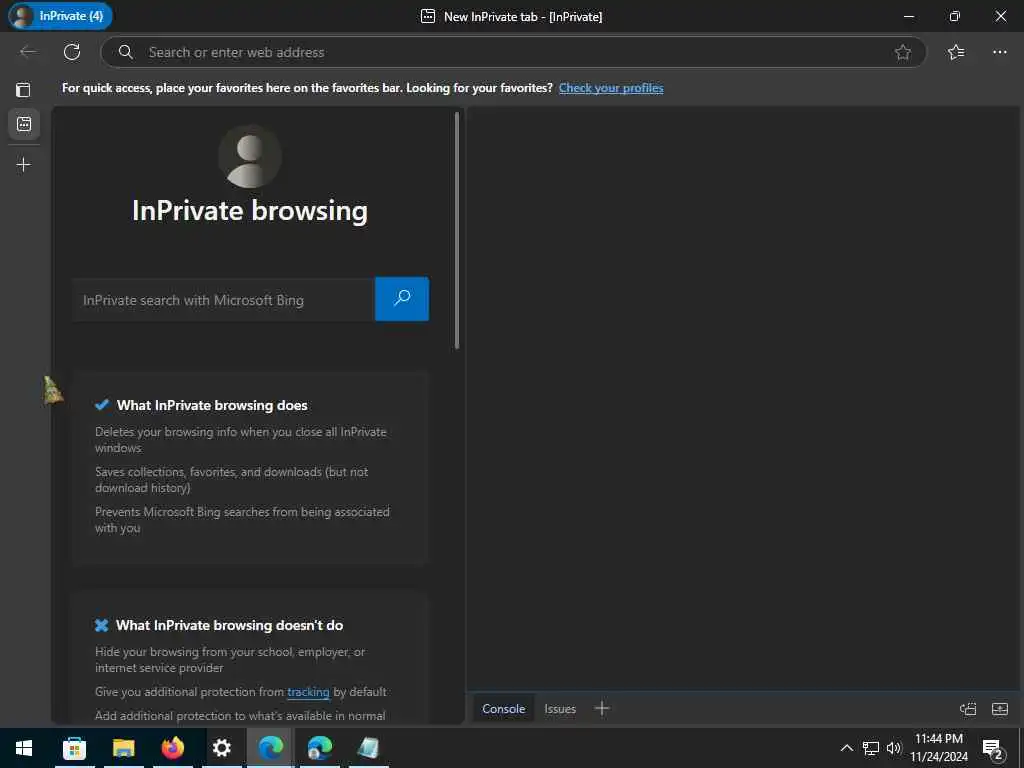Open the network status tray icon
This screenshot has height=768, width=1024.
point(871,748)
